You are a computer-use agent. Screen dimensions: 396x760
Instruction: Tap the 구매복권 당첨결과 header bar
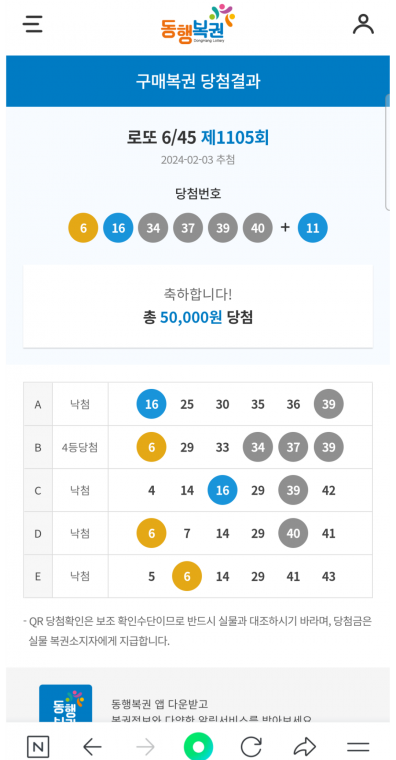[198, 81]
